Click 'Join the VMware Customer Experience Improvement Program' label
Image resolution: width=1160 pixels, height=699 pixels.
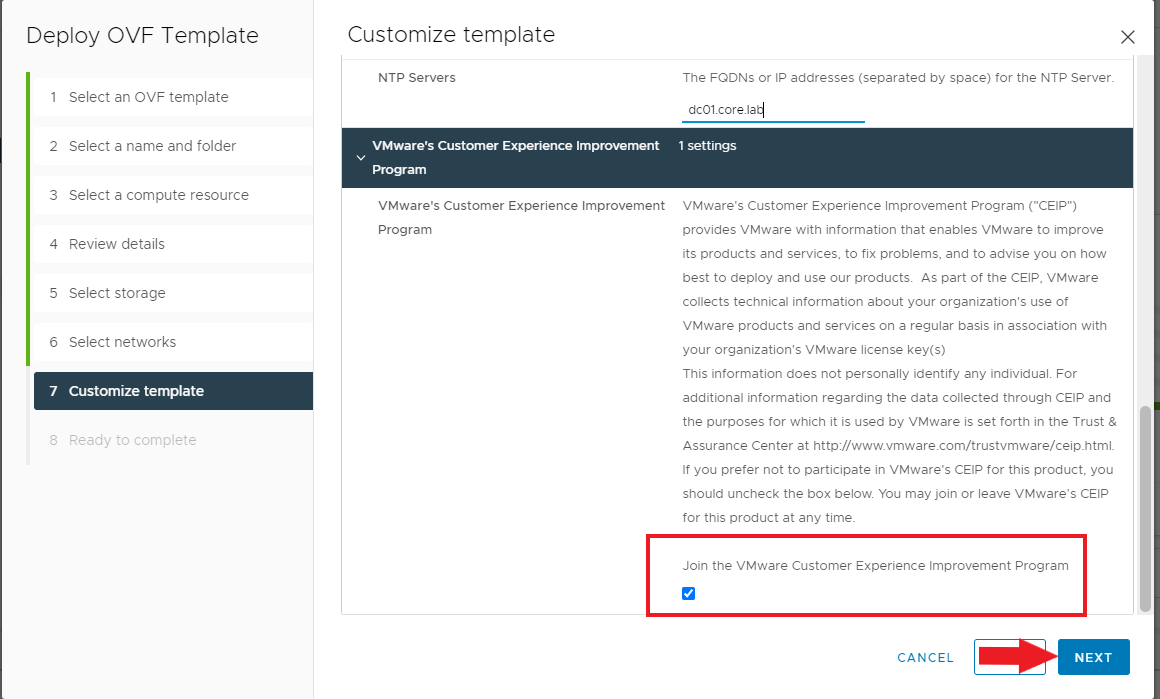[x=875, y=566]
